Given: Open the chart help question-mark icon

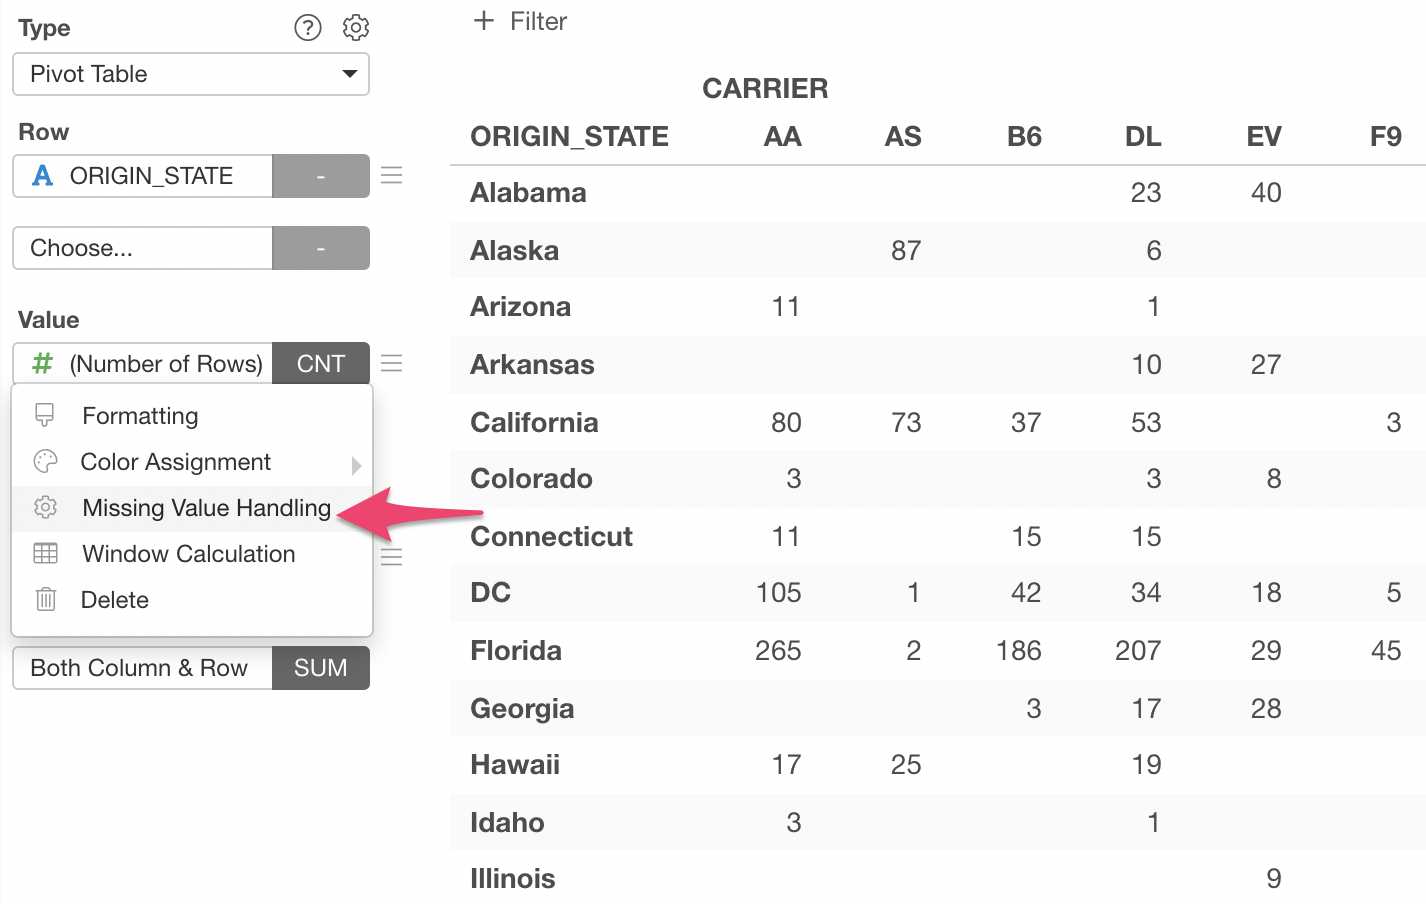Looking at the screenshot, I should click(308, 27).
